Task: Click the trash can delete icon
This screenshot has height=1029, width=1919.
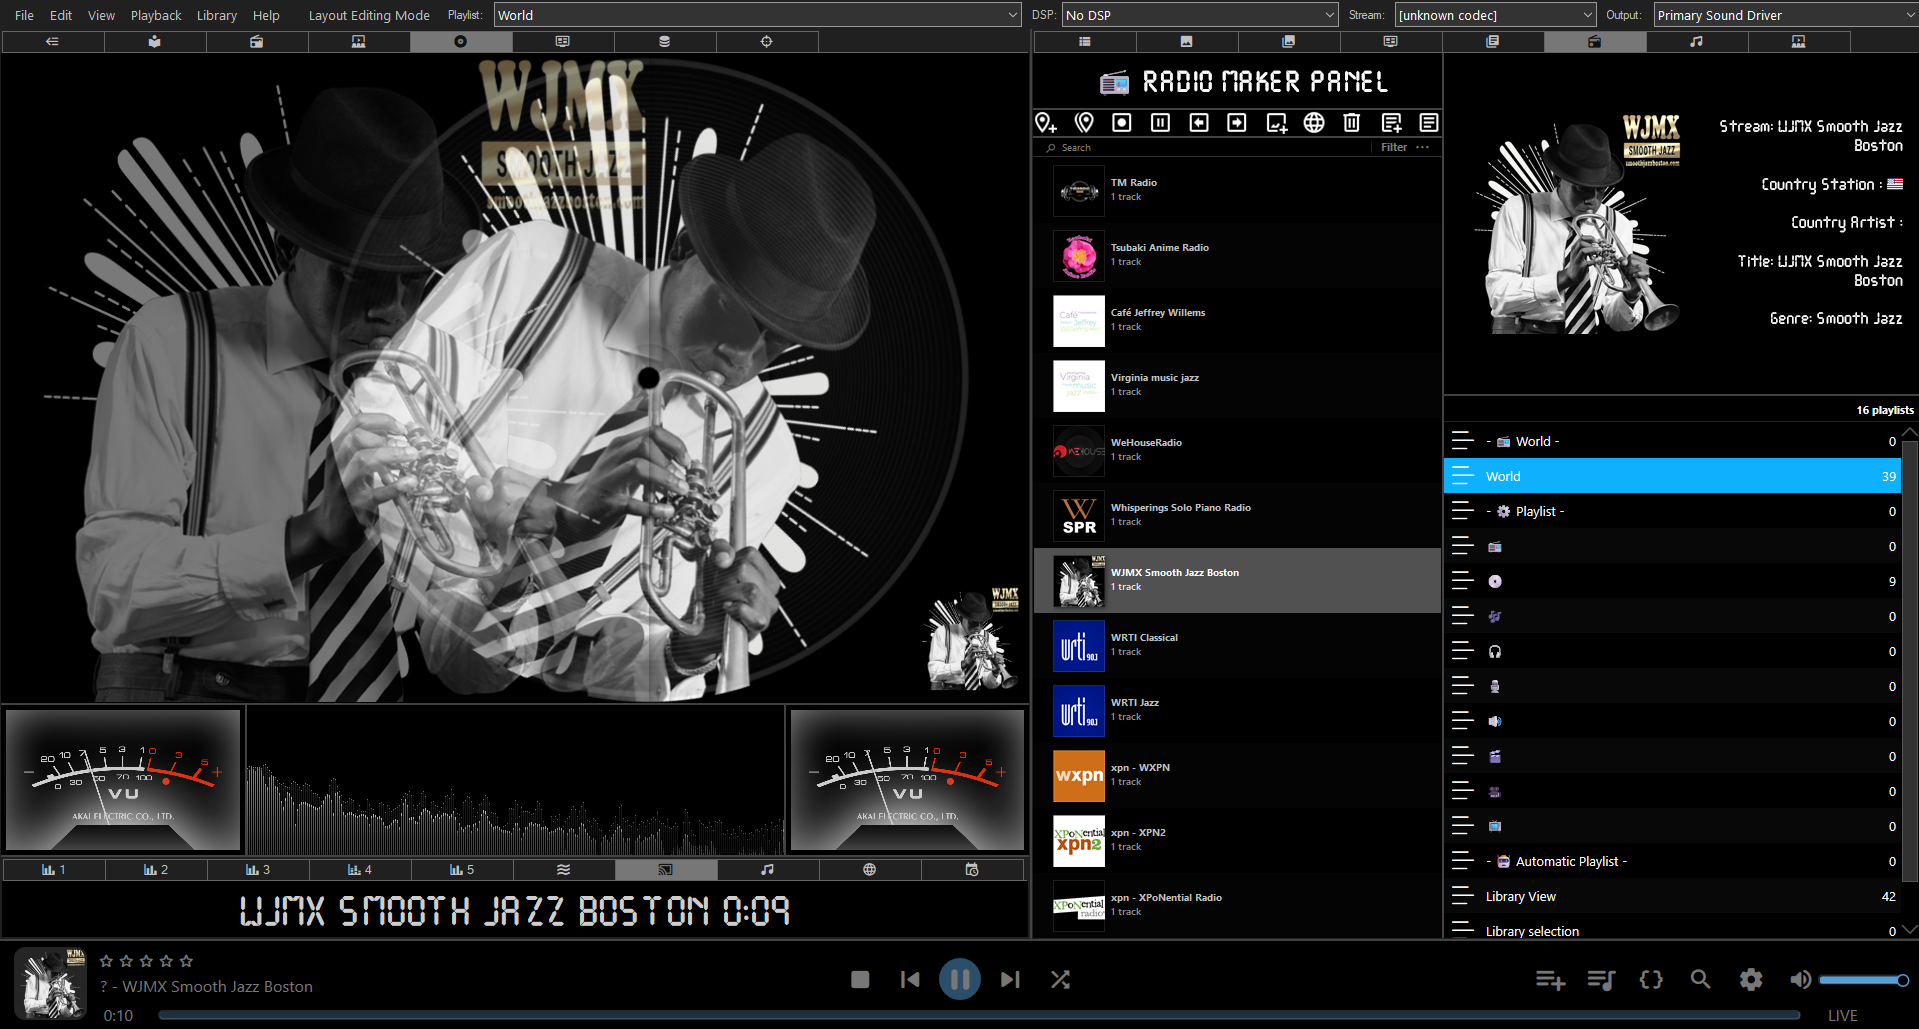Action: tap(1352, 122)
